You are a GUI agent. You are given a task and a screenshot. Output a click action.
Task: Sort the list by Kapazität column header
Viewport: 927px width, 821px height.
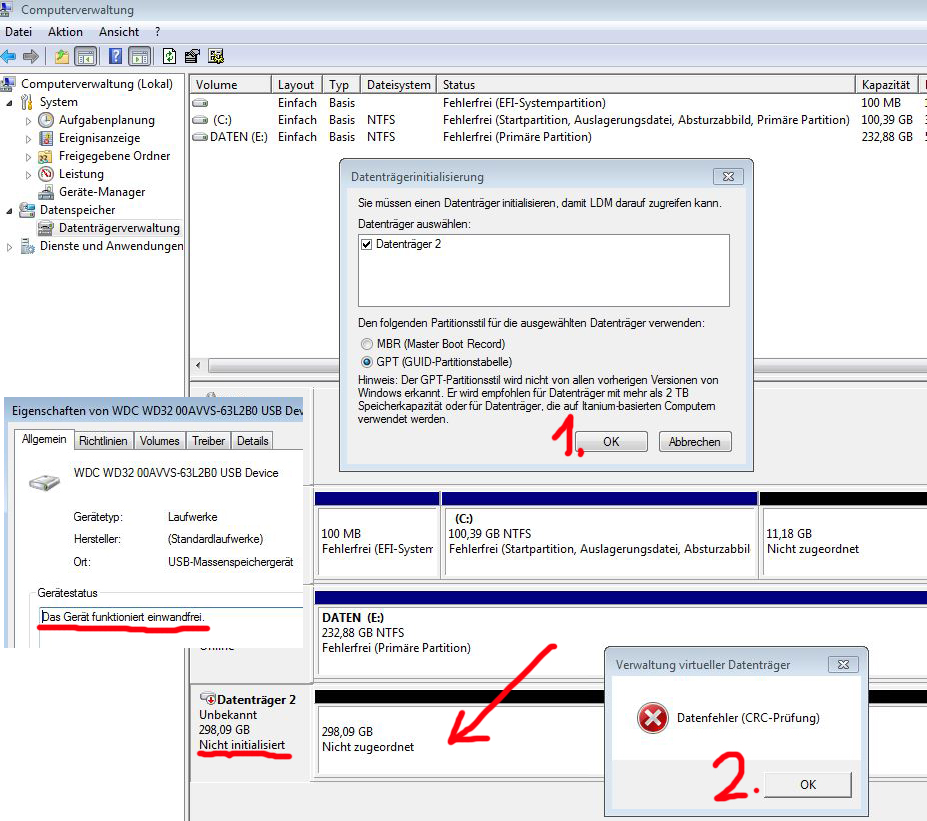pos(885,85)
